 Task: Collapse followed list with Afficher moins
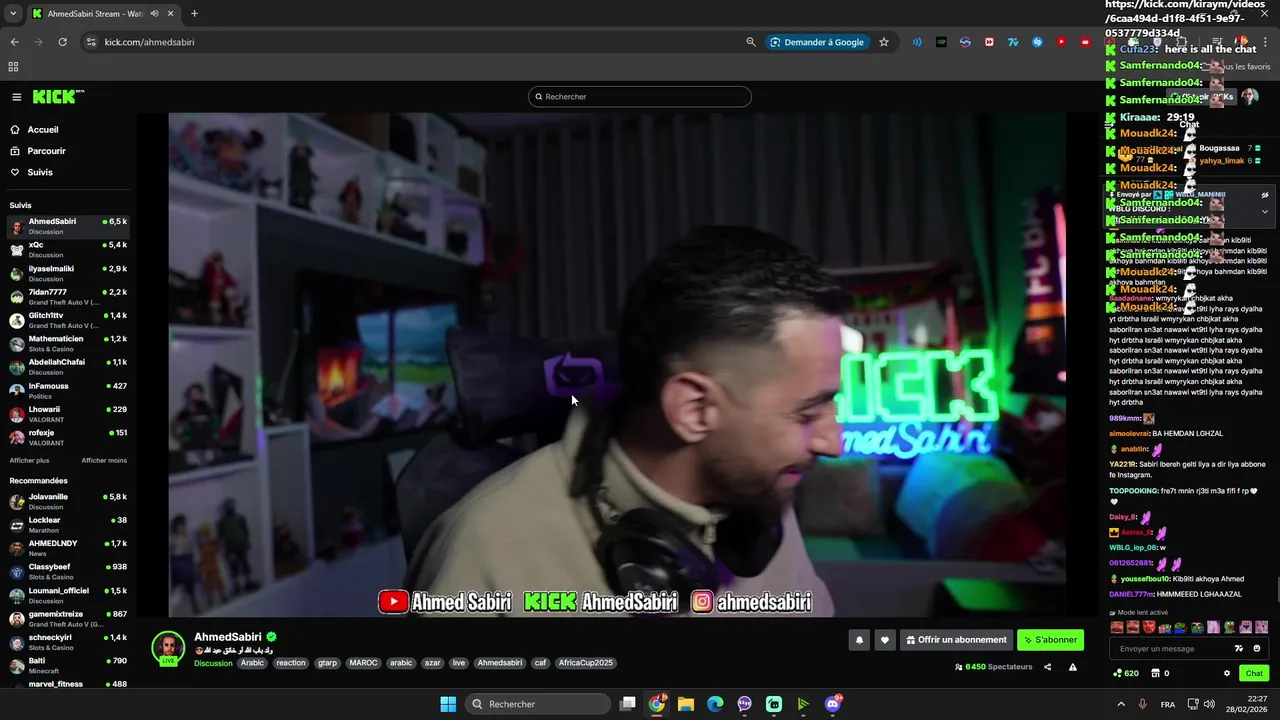[104, 461]
